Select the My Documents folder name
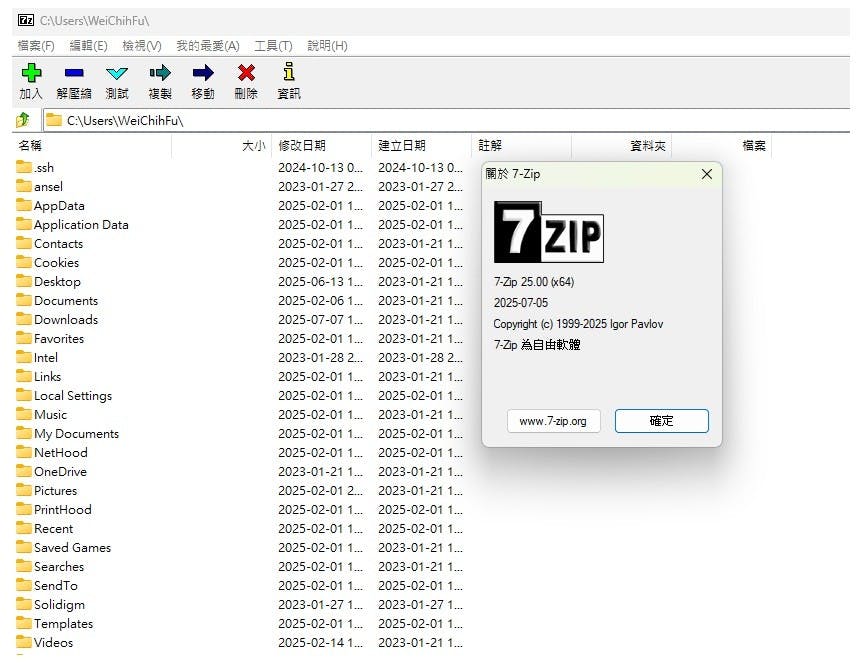This screenshot has height=663, width=865. tap(76, 434)
